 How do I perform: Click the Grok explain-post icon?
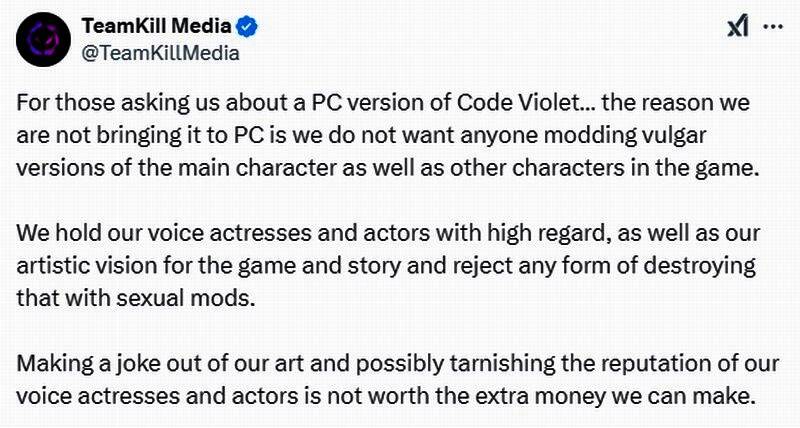pyautogui.click(x=737, y=27)
